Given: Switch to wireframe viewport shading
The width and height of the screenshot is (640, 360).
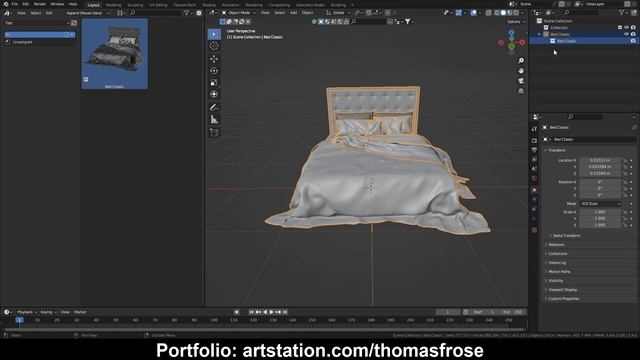Looking at the screenshot, I should 497,13.
